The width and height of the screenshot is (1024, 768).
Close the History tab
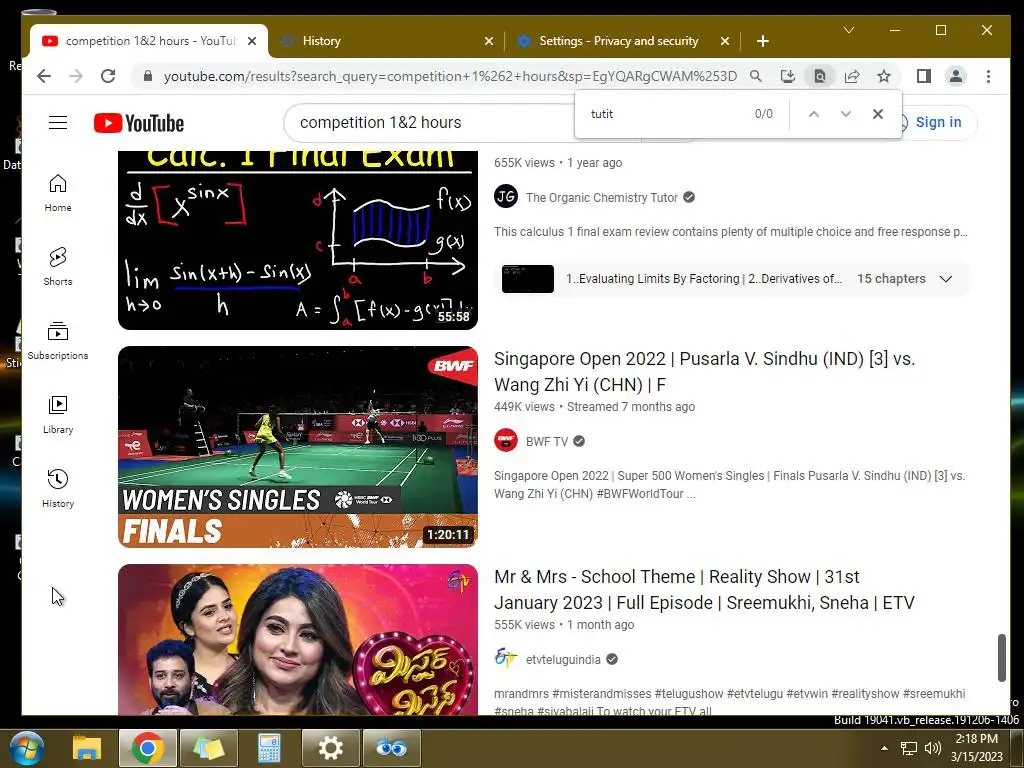point(488,41)
